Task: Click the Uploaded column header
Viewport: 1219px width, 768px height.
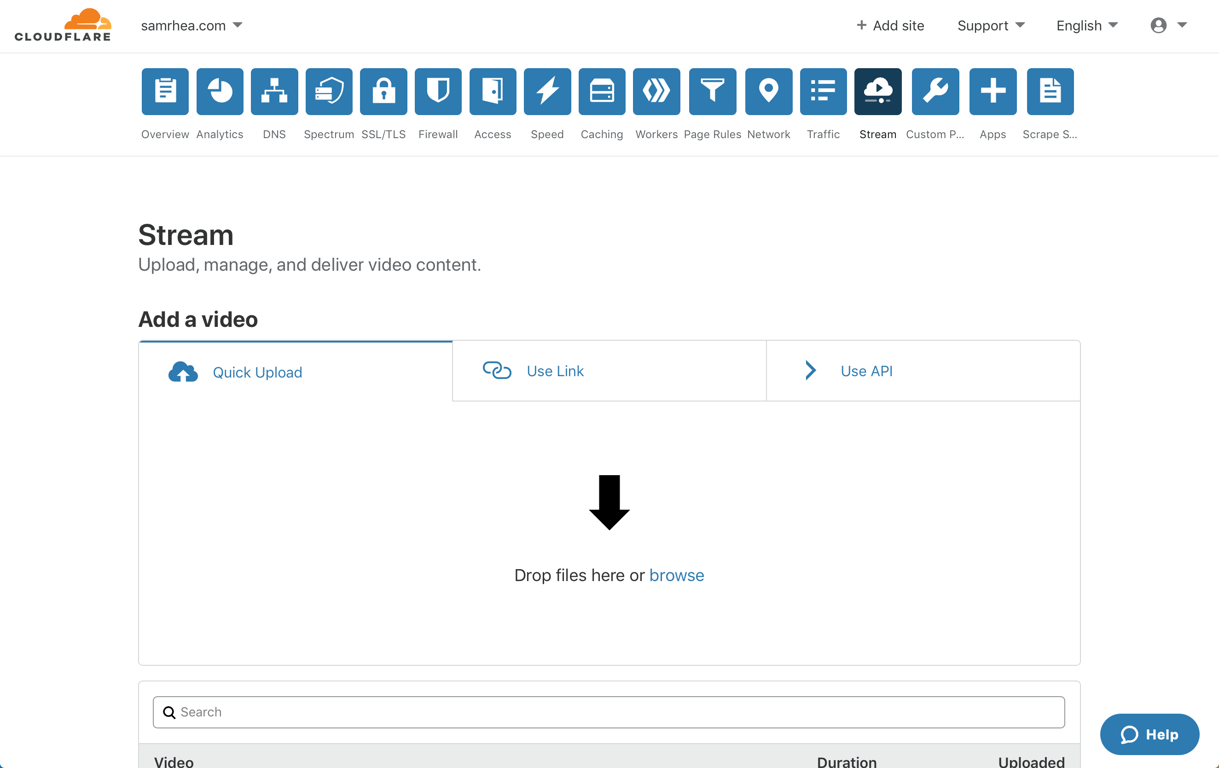Action: click(x=1031, y=761)
